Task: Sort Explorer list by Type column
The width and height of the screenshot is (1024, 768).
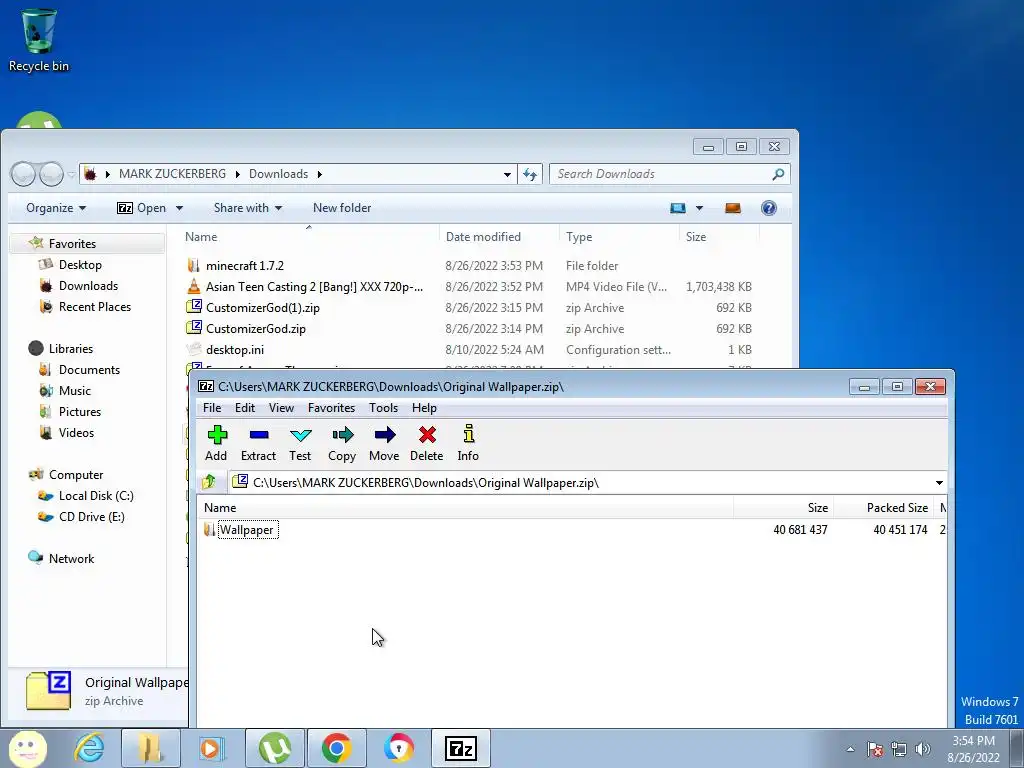Action: click(x=619, y=237)
